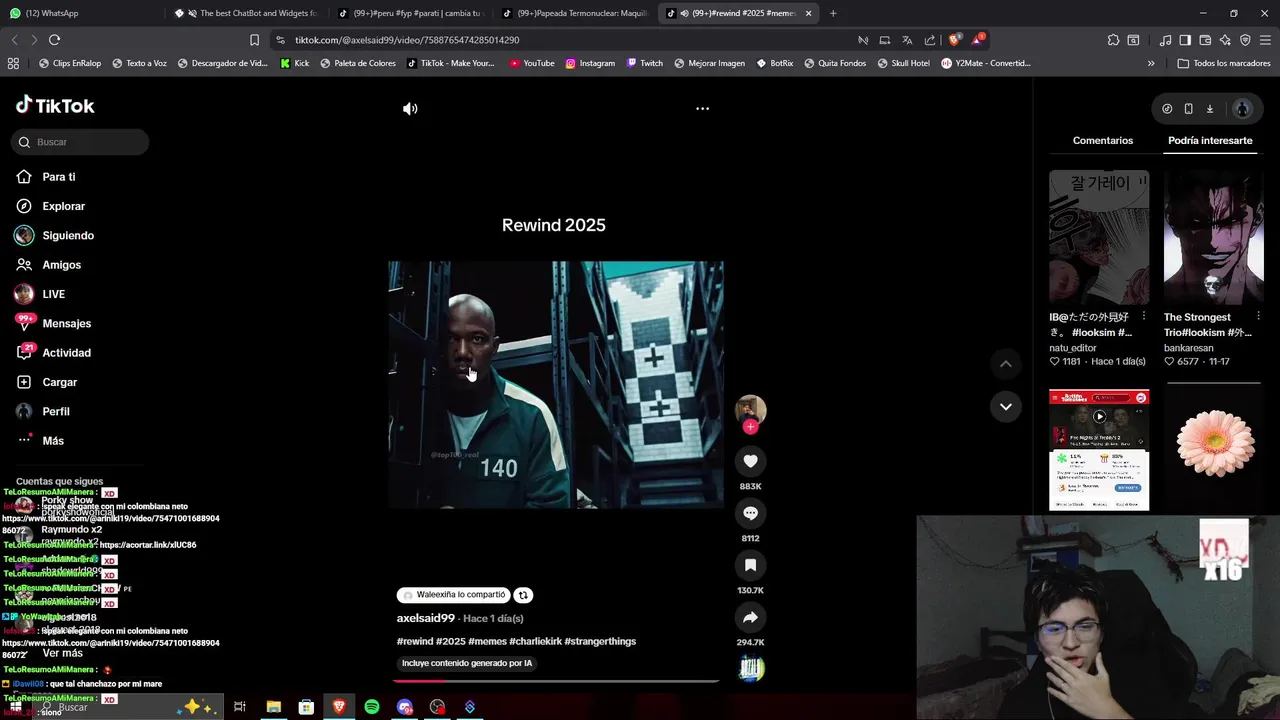1280x720 pixels.
Task: Click the repost icon beside Waleexiña
Action: point(523,595)
